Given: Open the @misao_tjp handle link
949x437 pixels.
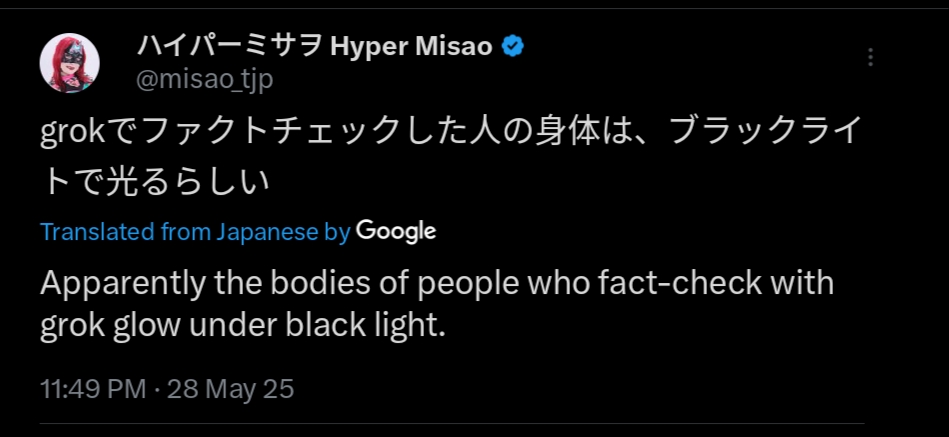Looking at the screenshot, I should (x=203, y=79).
